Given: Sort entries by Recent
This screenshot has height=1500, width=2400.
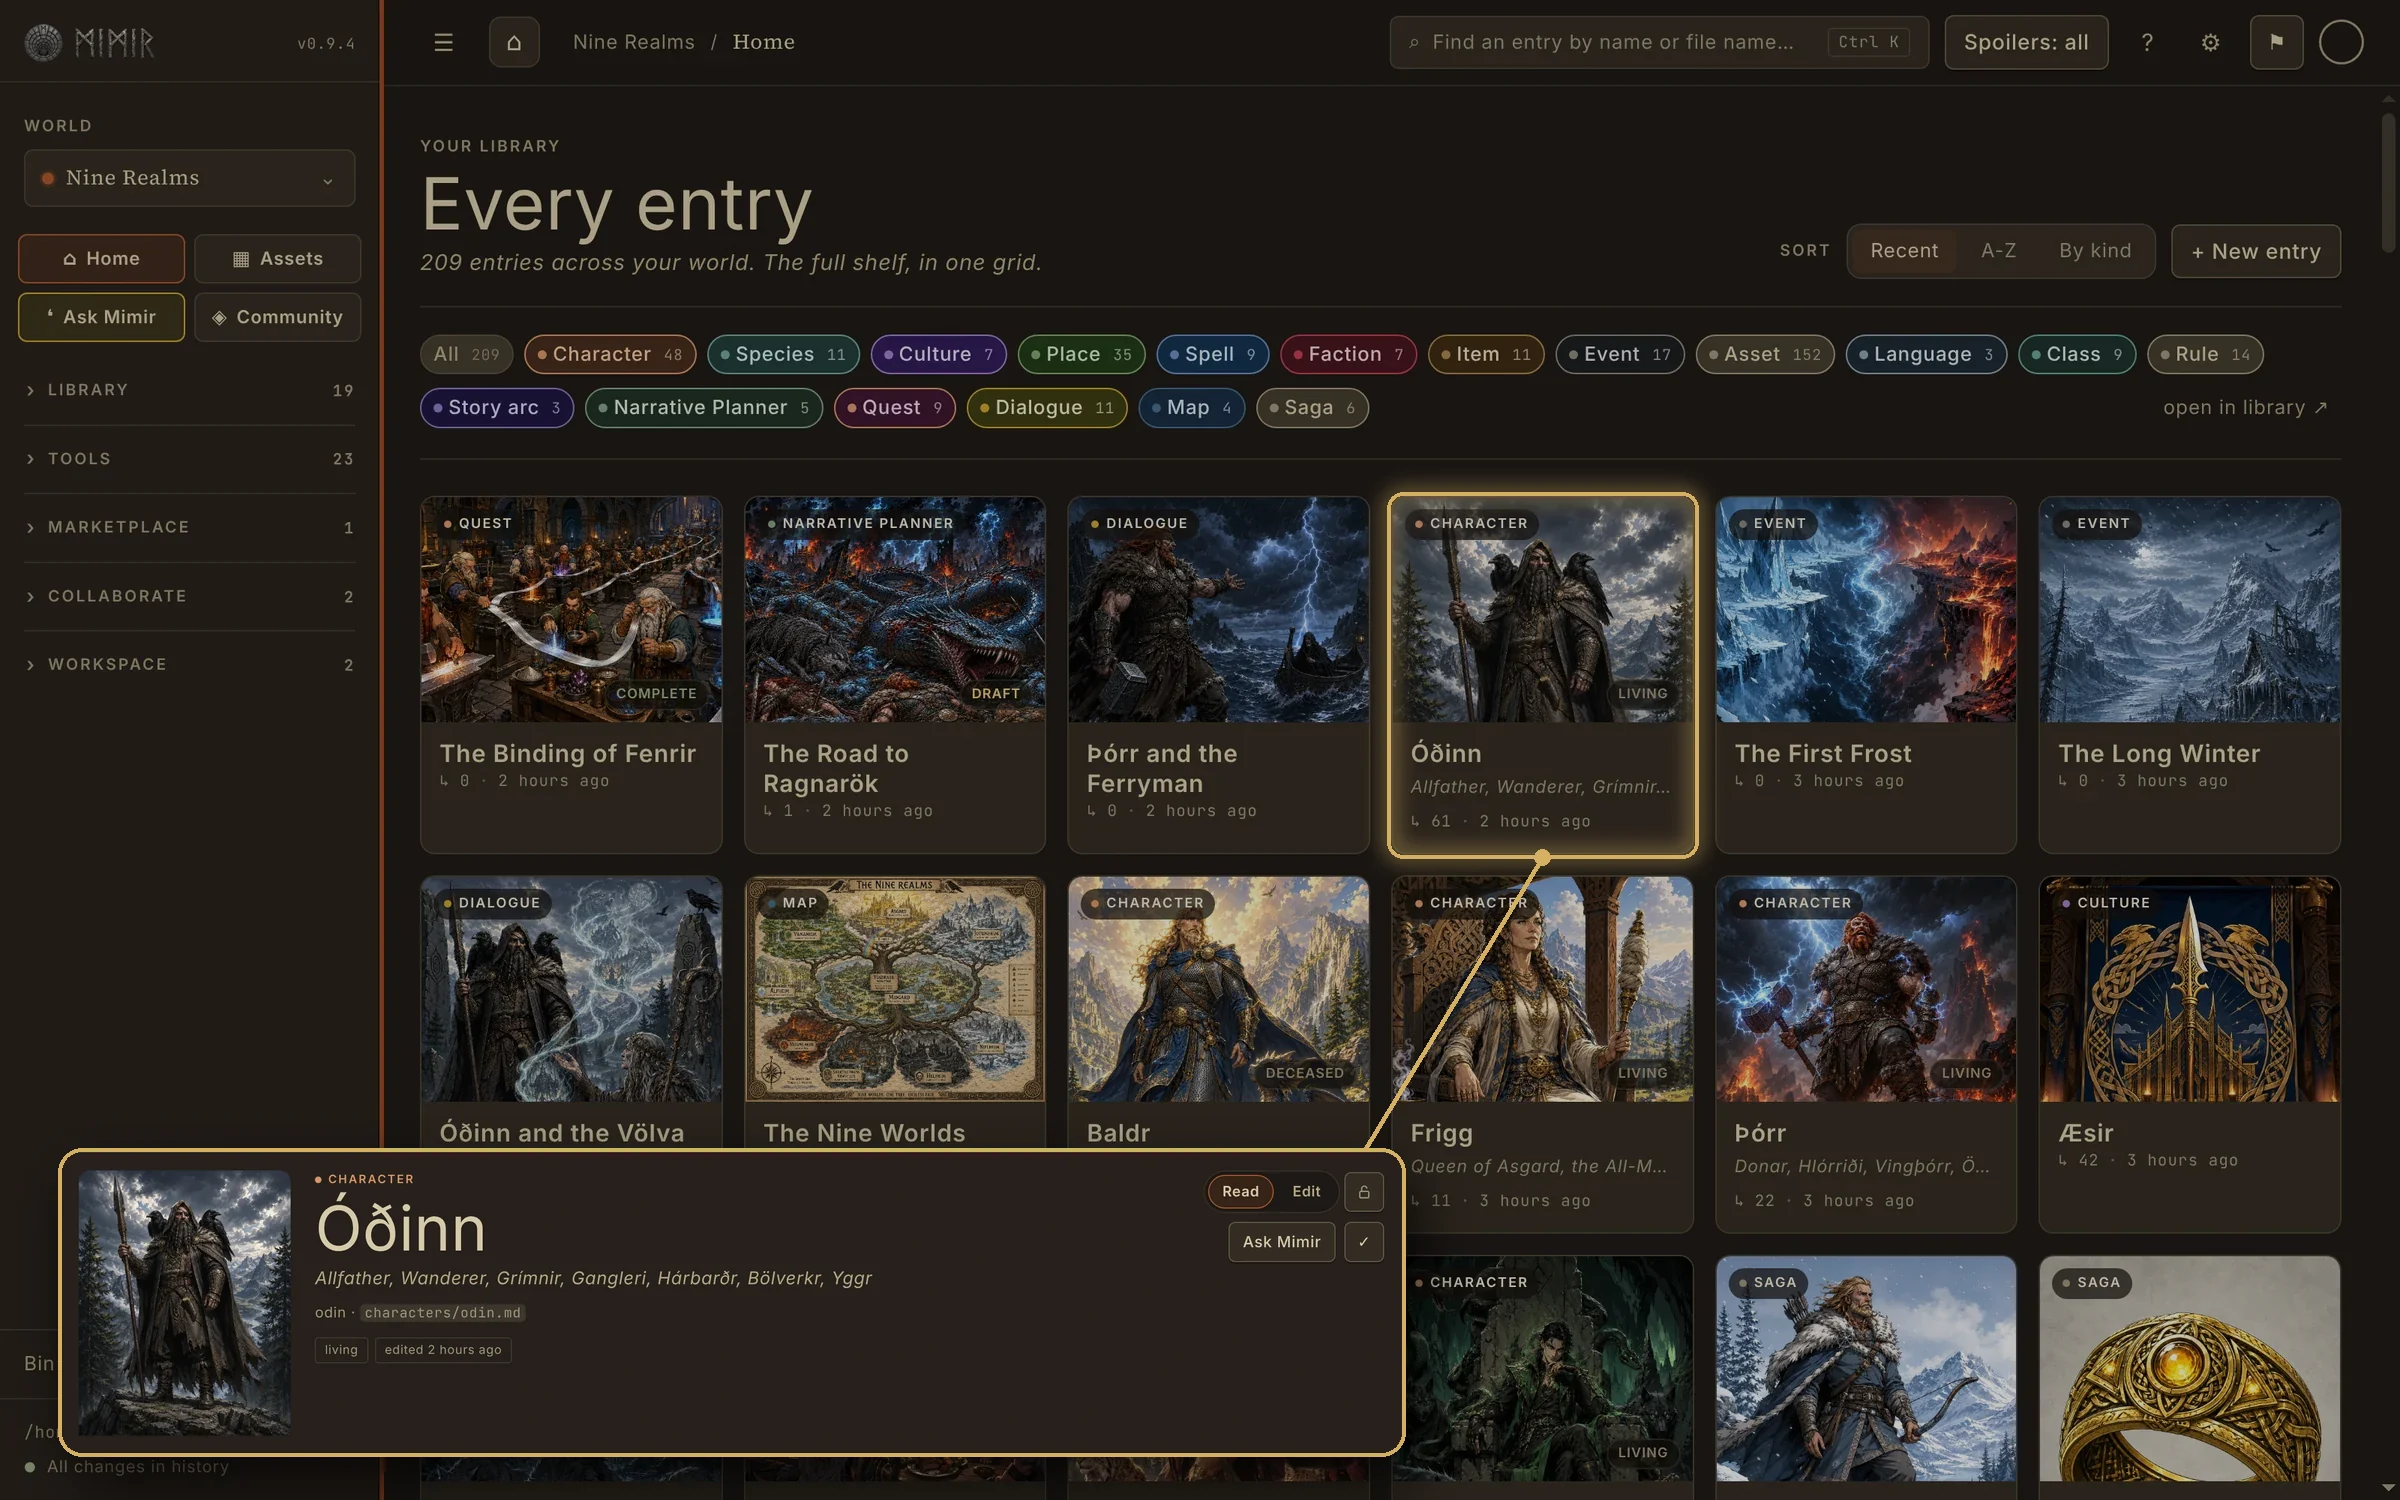Looking at the screenshot, I should [x=1904, y=251].
